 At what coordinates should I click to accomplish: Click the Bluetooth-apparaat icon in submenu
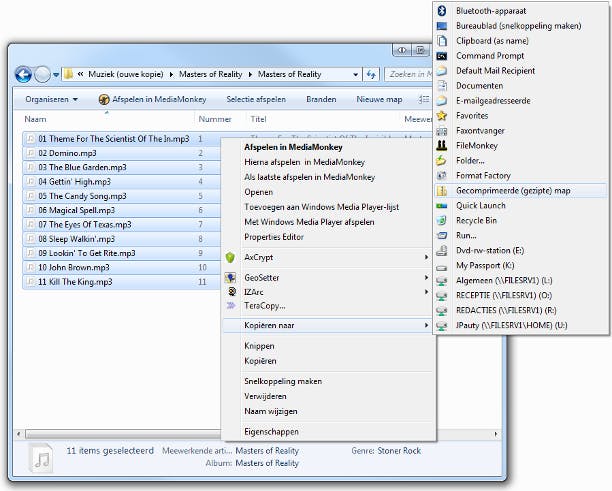(x=441, y=11)
